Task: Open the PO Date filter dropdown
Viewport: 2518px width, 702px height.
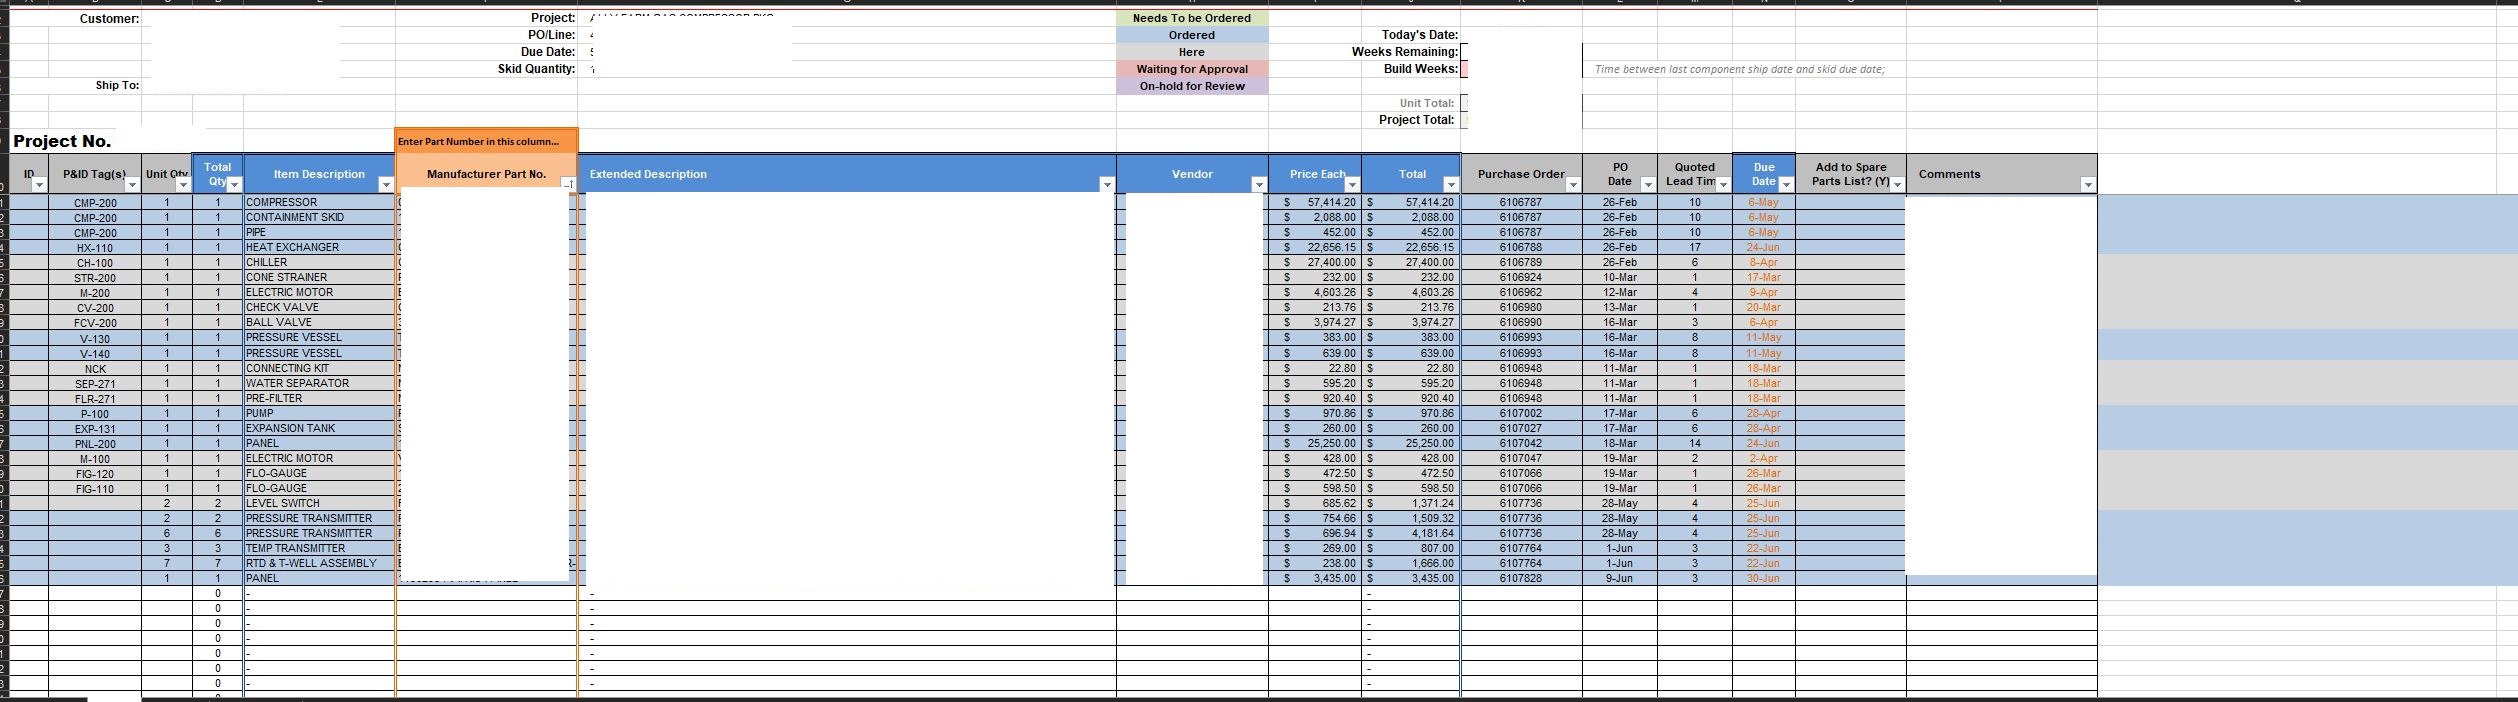Action: (1648, 185)
